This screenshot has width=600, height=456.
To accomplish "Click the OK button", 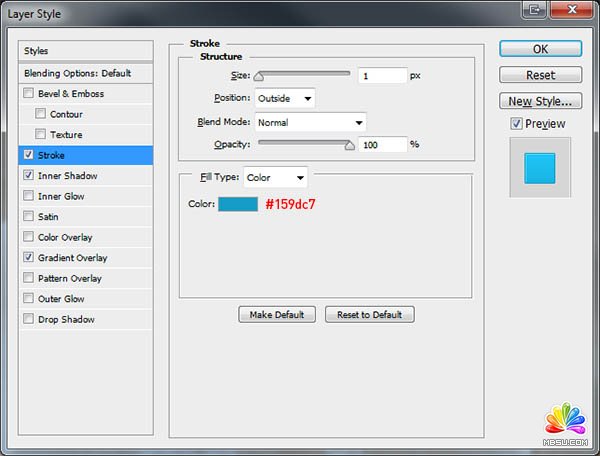I will pos(540,49).
